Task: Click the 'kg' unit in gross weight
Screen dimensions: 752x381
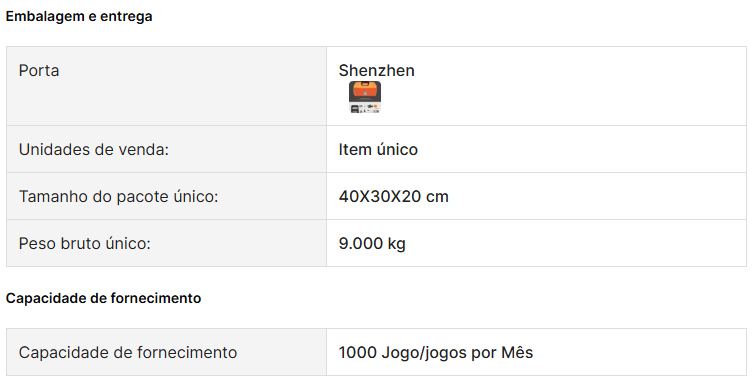Action: point(397,244)
